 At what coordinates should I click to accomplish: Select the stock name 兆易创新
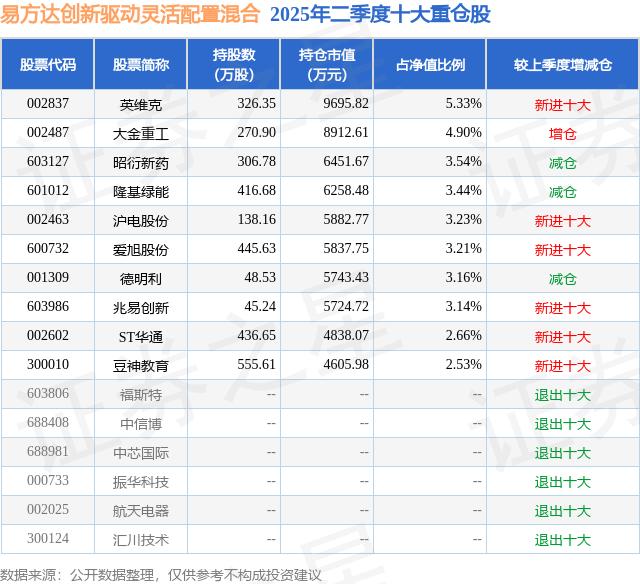click(x=141, y=308)
